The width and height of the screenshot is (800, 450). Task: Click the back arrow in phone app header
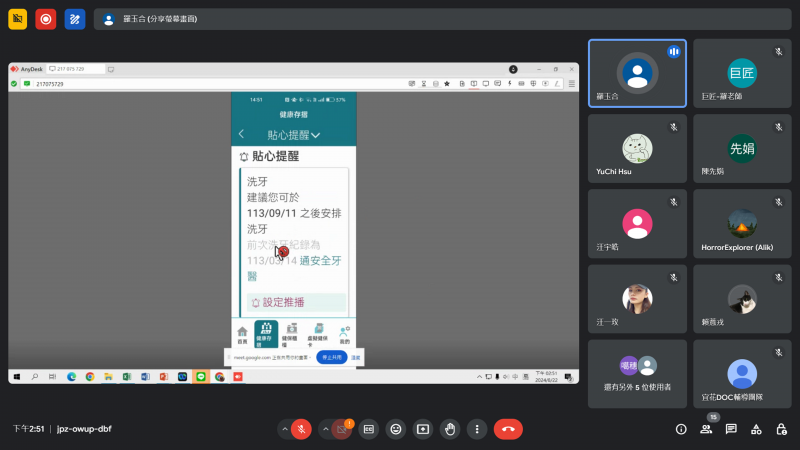click(241, 134)
